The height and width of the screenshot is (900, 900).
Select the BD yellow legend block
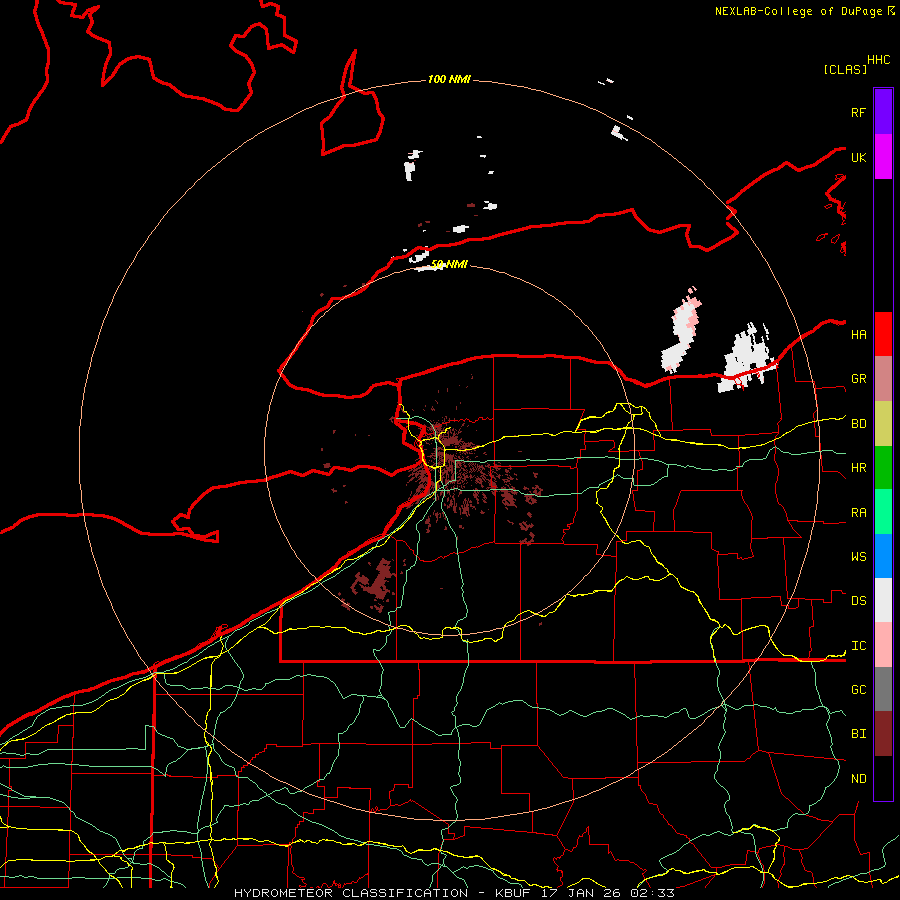(x=883, y=423)
